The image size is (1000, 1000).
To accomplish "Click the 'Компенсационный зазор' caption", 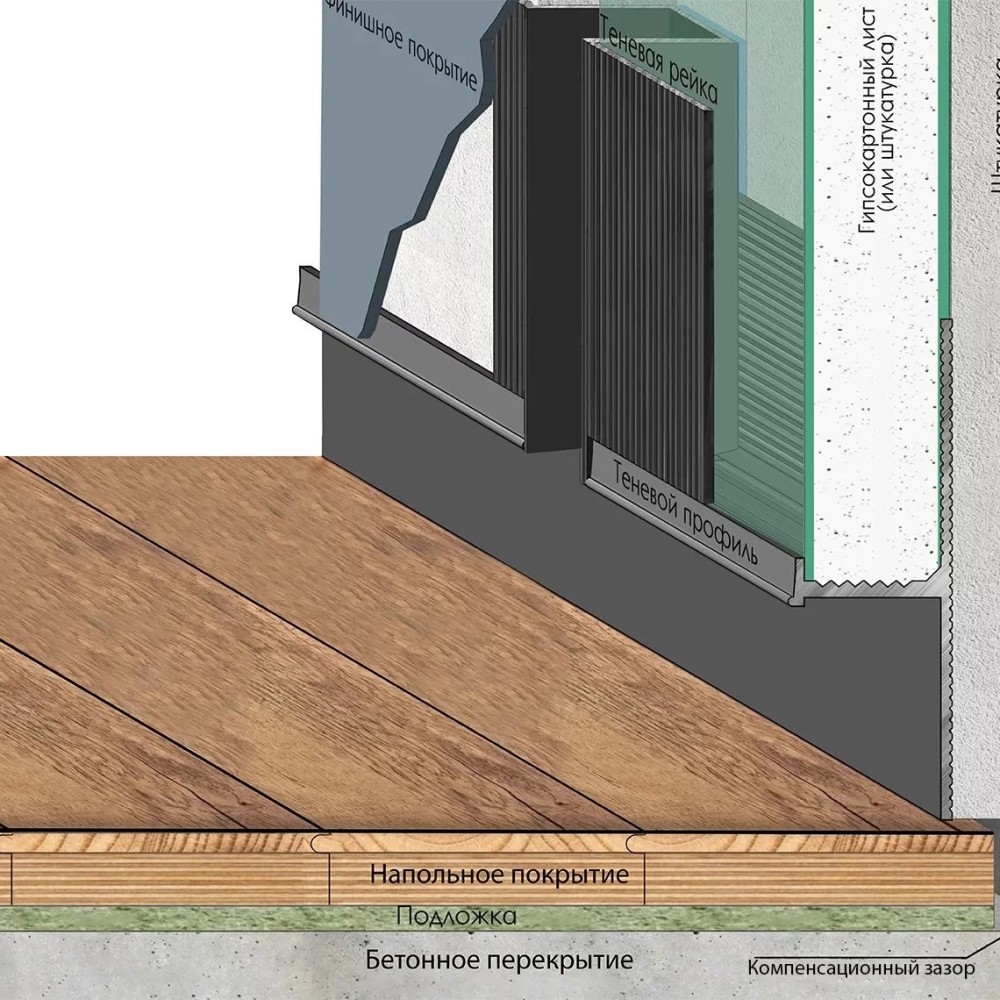I will 860,968.
